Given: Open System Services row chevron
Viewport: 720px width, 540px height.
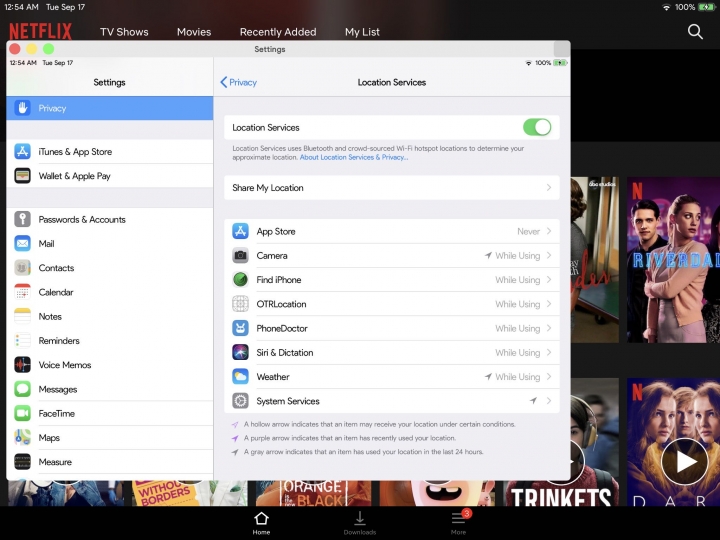Looking at the screenshot, I should (x=549, y=401).
